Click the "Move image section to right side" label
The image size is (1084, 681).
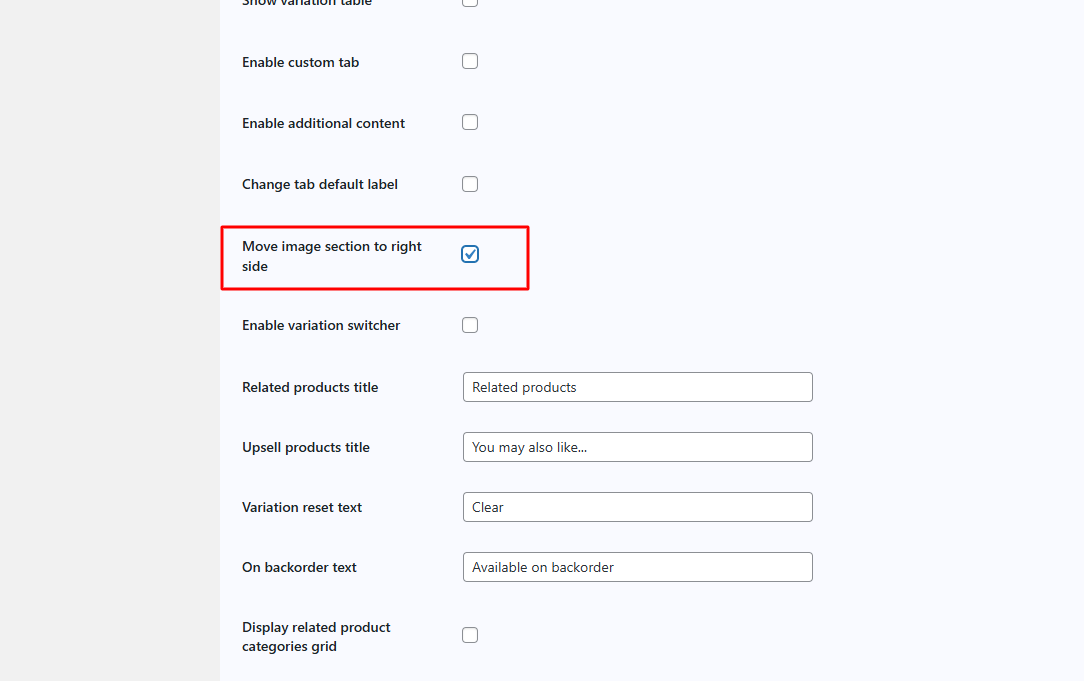click(x=331, y=256)
